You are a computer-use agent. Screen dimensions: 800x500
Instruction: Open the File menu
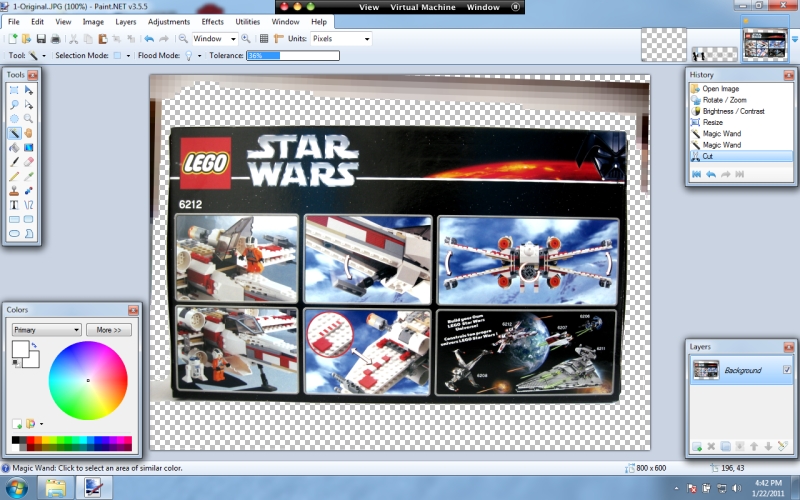(14, 22)
